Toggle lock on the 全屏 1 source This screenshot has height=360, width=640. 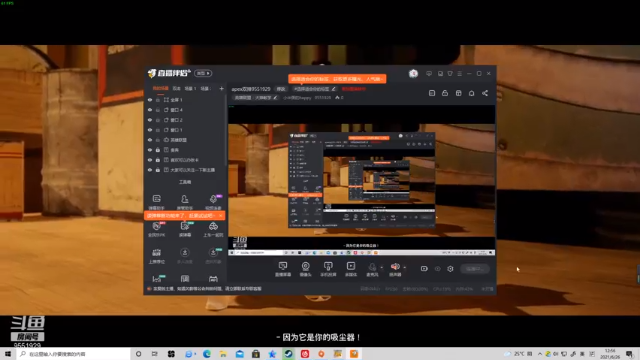[x=158, y=100]
